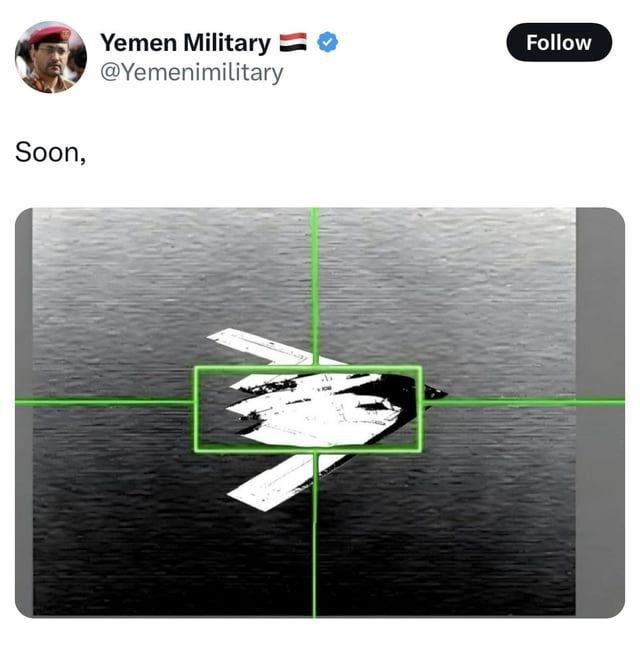Click the Yemen flag emoji beside the name
The height and width of the screenshot is (662, 640).
point(293,42)
